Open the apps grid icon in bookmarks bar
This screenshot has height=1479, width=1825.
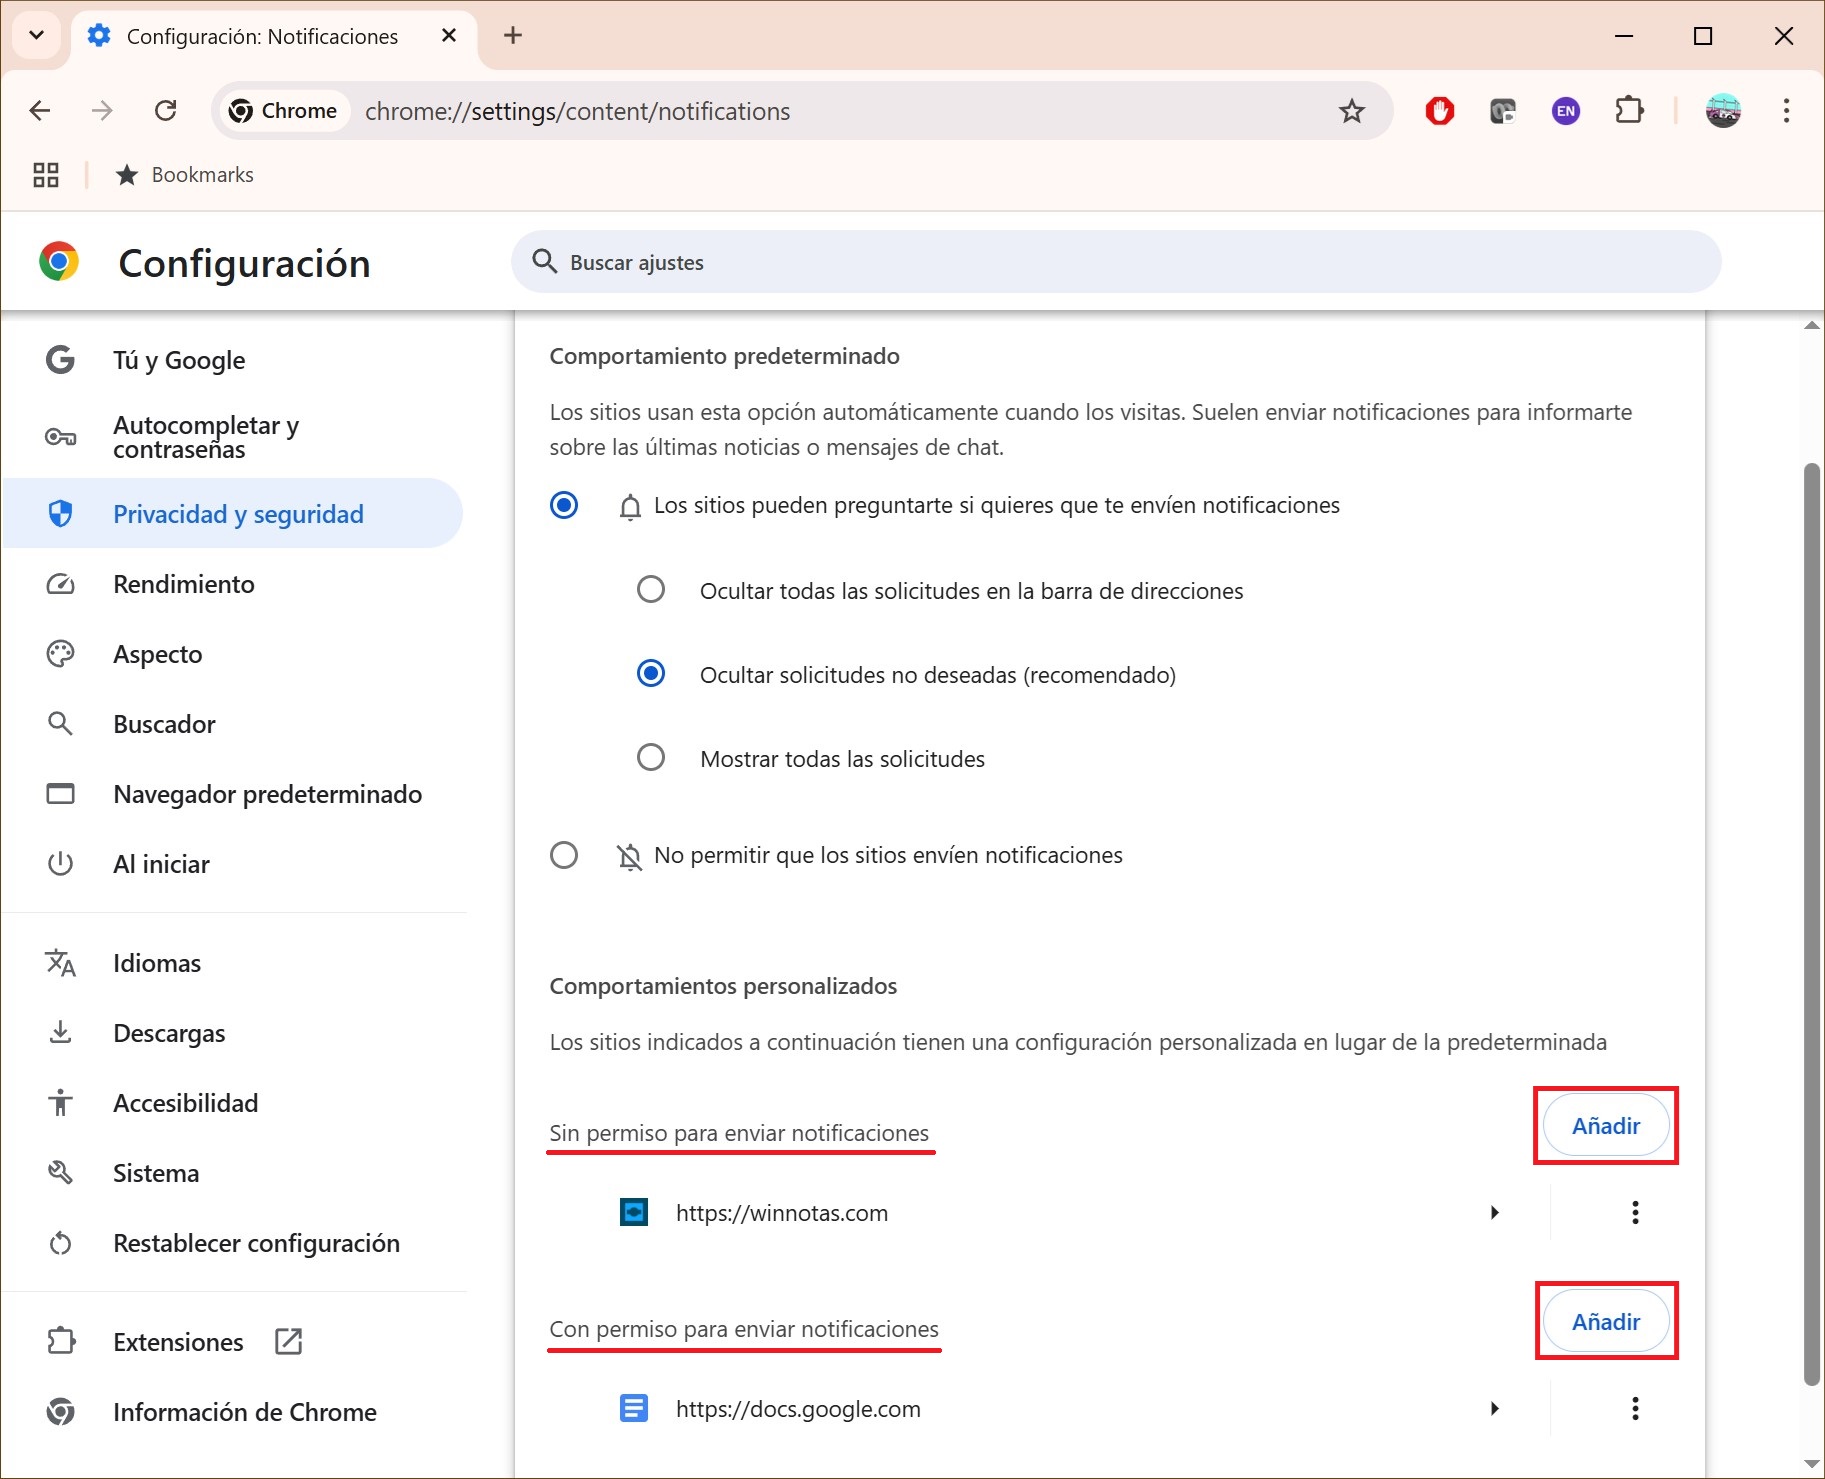[46, 175]
